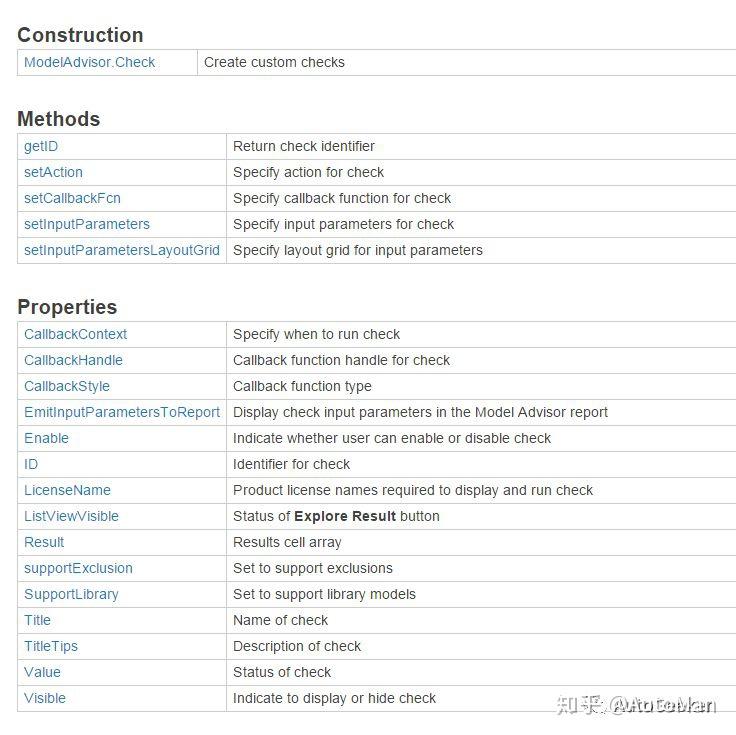This screenshot has height=735, width=736.
Task: Go to the CallbackStyle property
Action: (x=67, y=386)
